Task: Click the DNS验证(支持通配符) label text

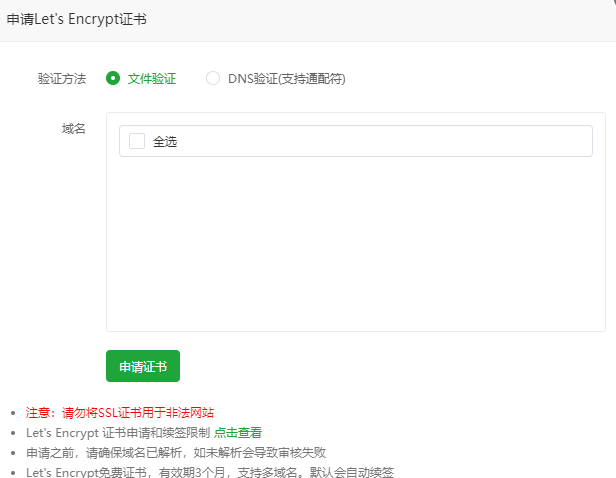Action: pyautogui.click(x=287, y=79)
